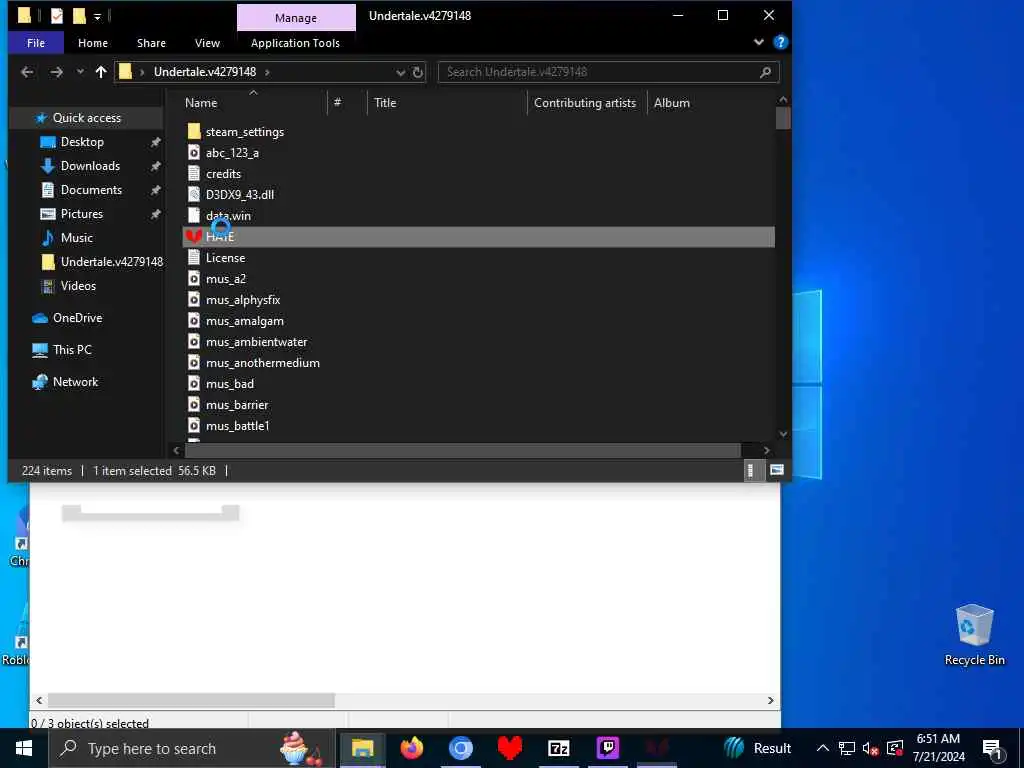
Task: Select the mus_ambientwater file
Action: click(x=256, y=342)
